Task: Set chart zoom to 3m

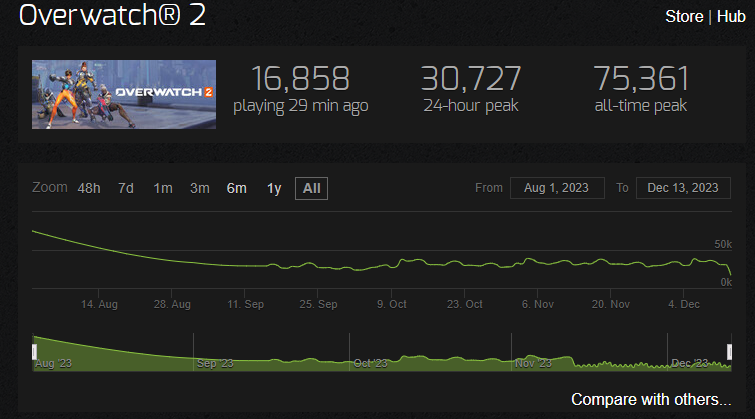Action: coord(200,188)
